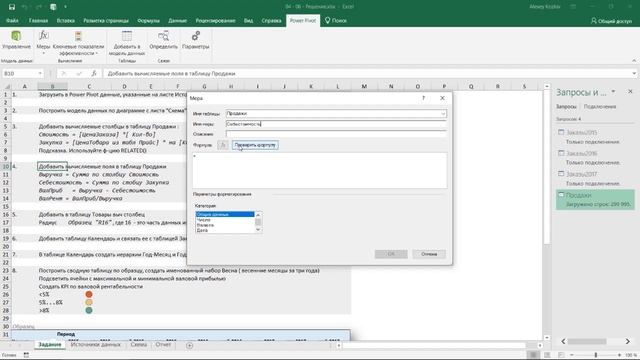Open the Файл tab
This screenshot has height=360, width=640.
tap(12, 20)
